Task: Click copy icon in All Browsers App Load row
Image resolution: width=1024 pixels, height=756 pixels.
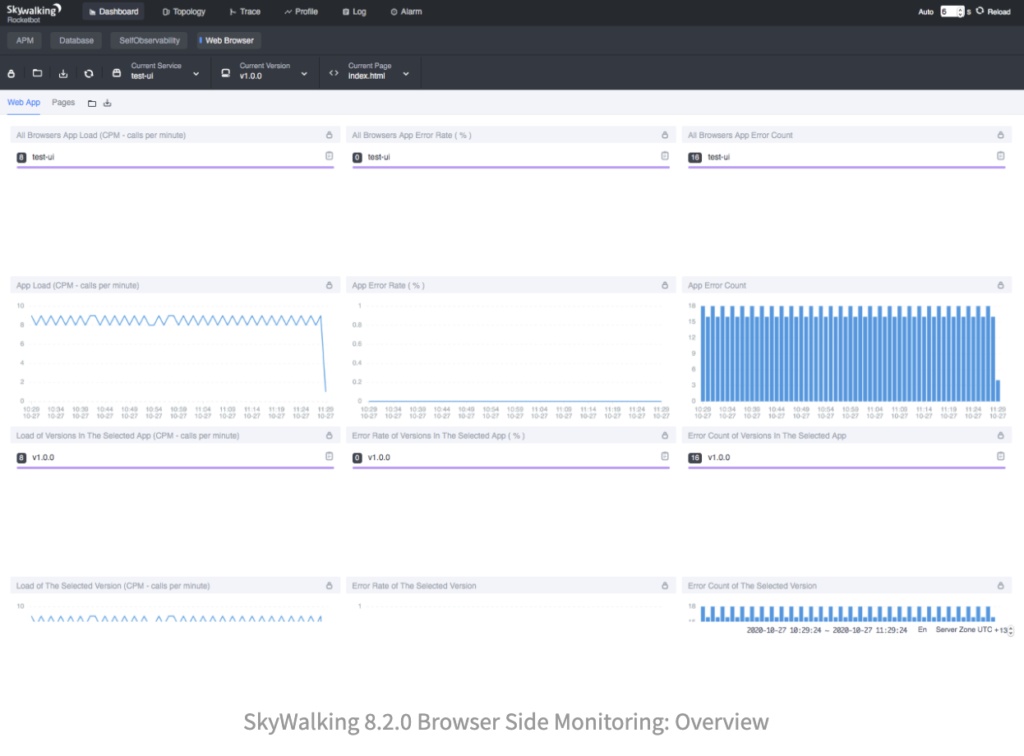Action: (329, 156)
